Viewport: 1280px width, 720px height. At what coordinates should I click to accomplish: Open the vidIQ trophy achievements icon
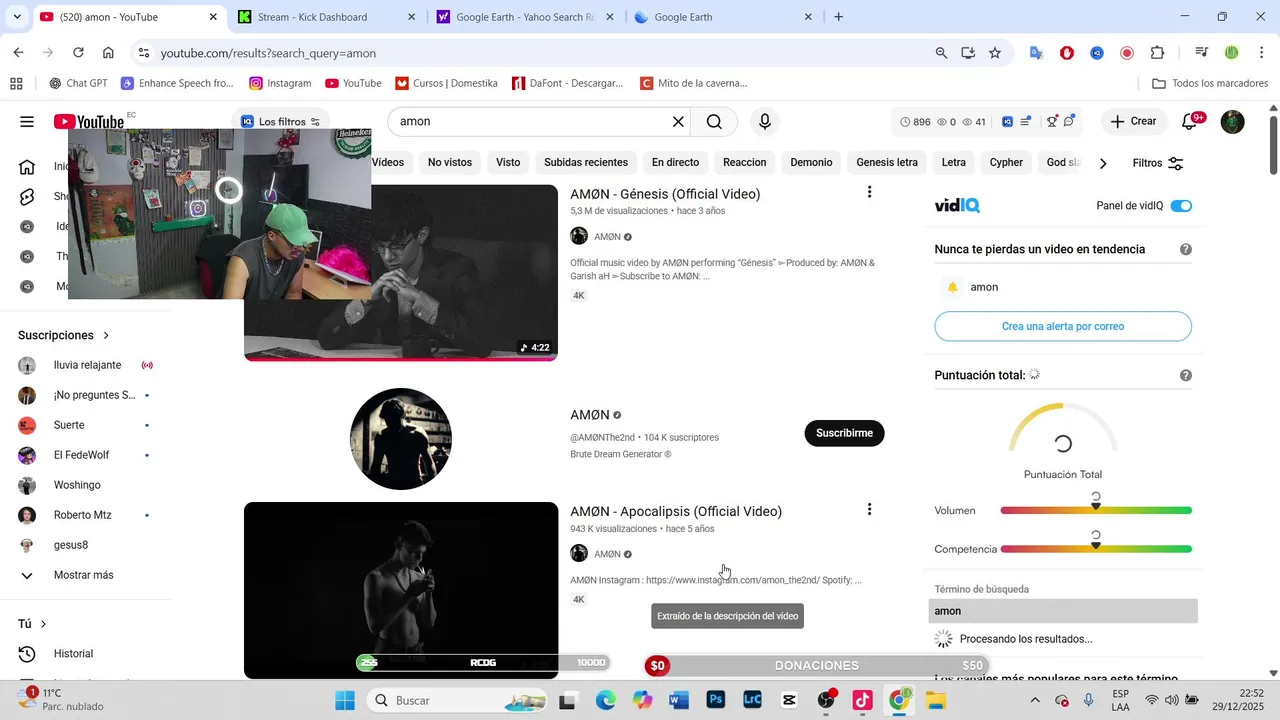[1051, 122]
